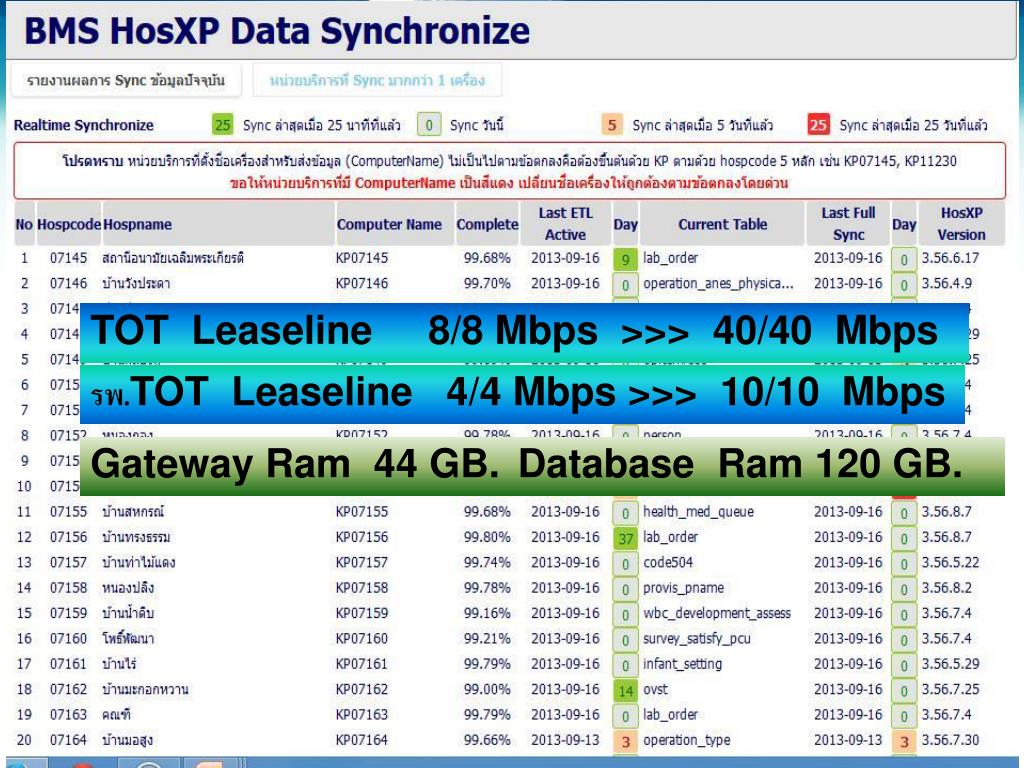The image size is (1024, 768).
Task: Select computer name KP07163
Action: point(362,714)
